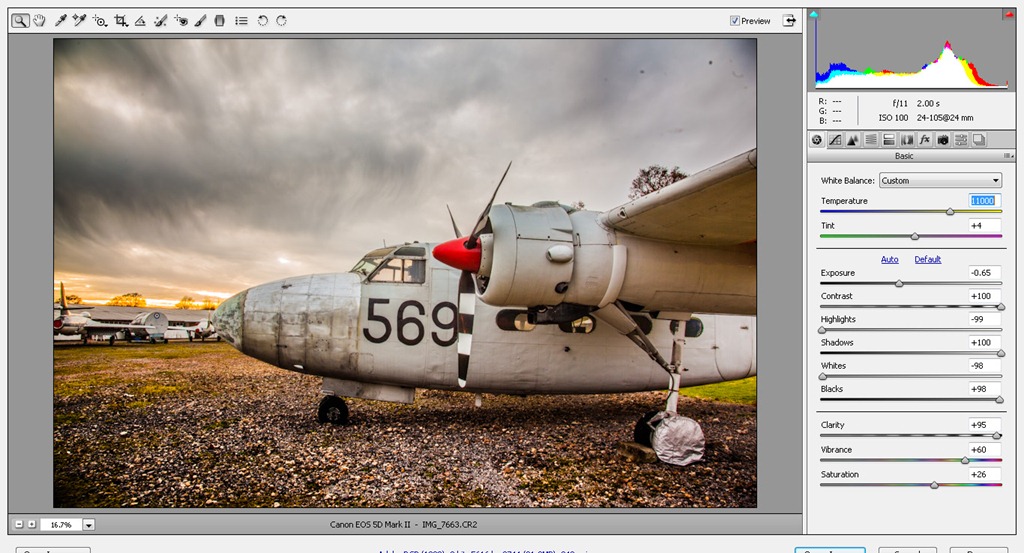Open the Presets panel tab
This screenshot has height=553, width=1024.
click(x=961, y=140)
